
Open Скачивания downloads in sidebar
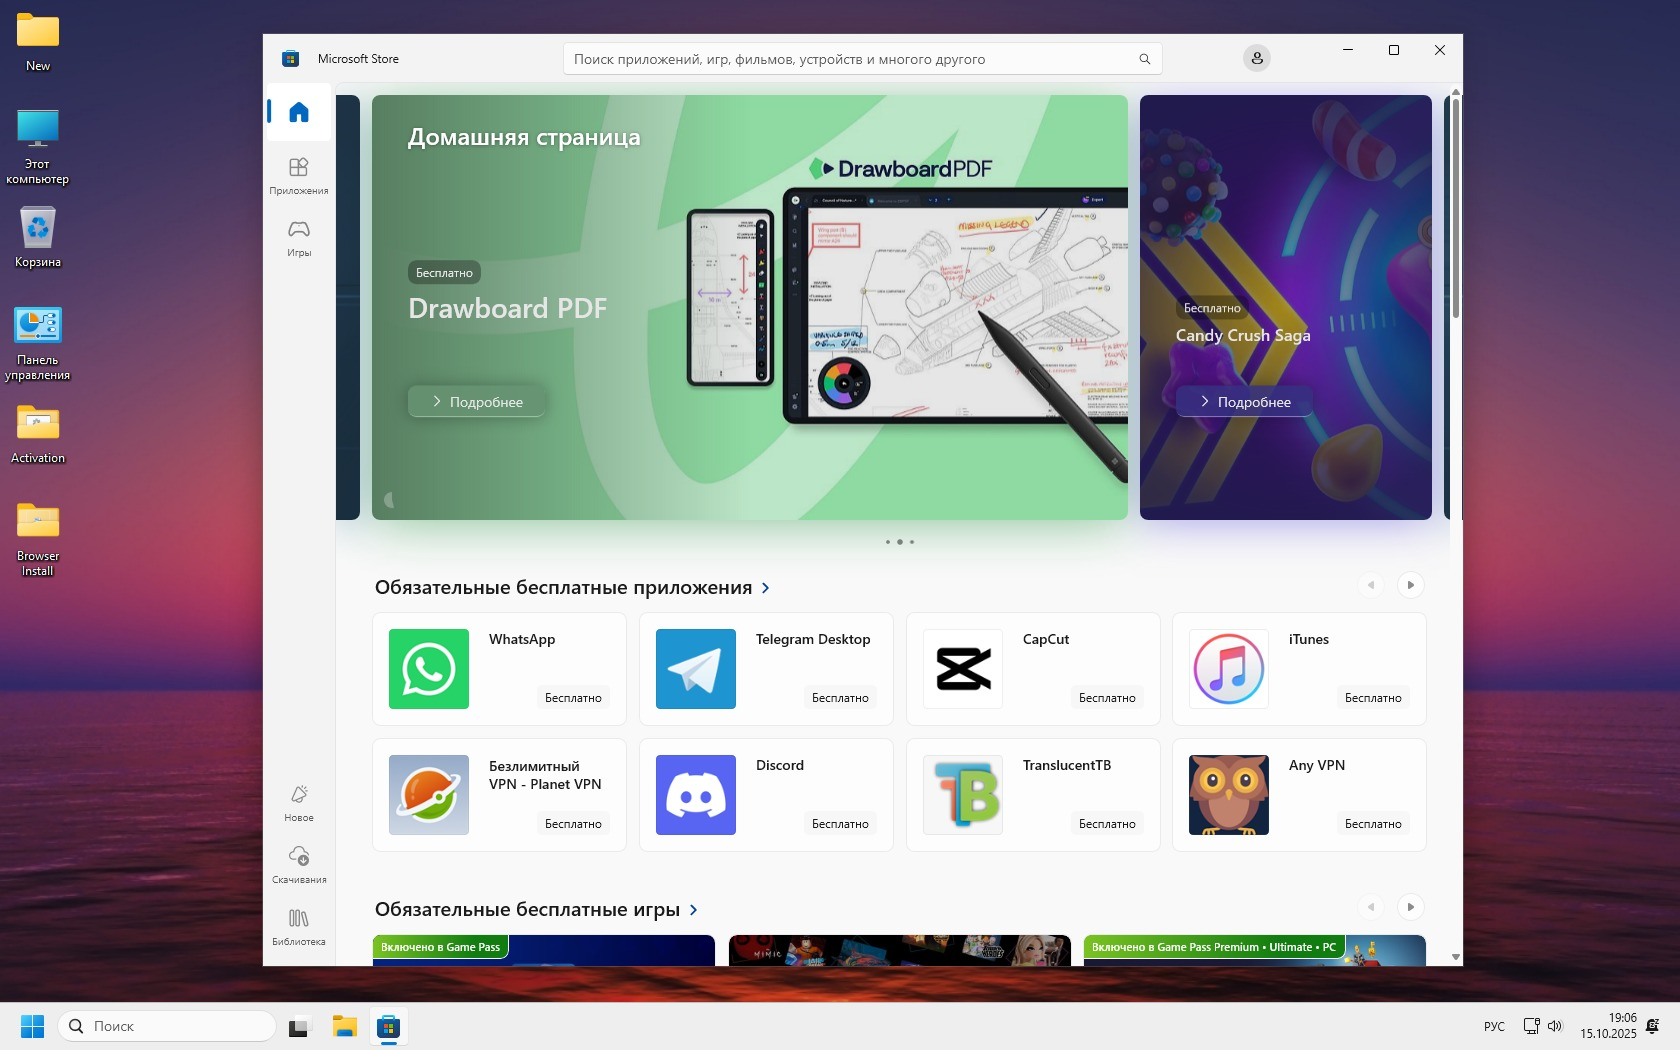click(298, 865)
